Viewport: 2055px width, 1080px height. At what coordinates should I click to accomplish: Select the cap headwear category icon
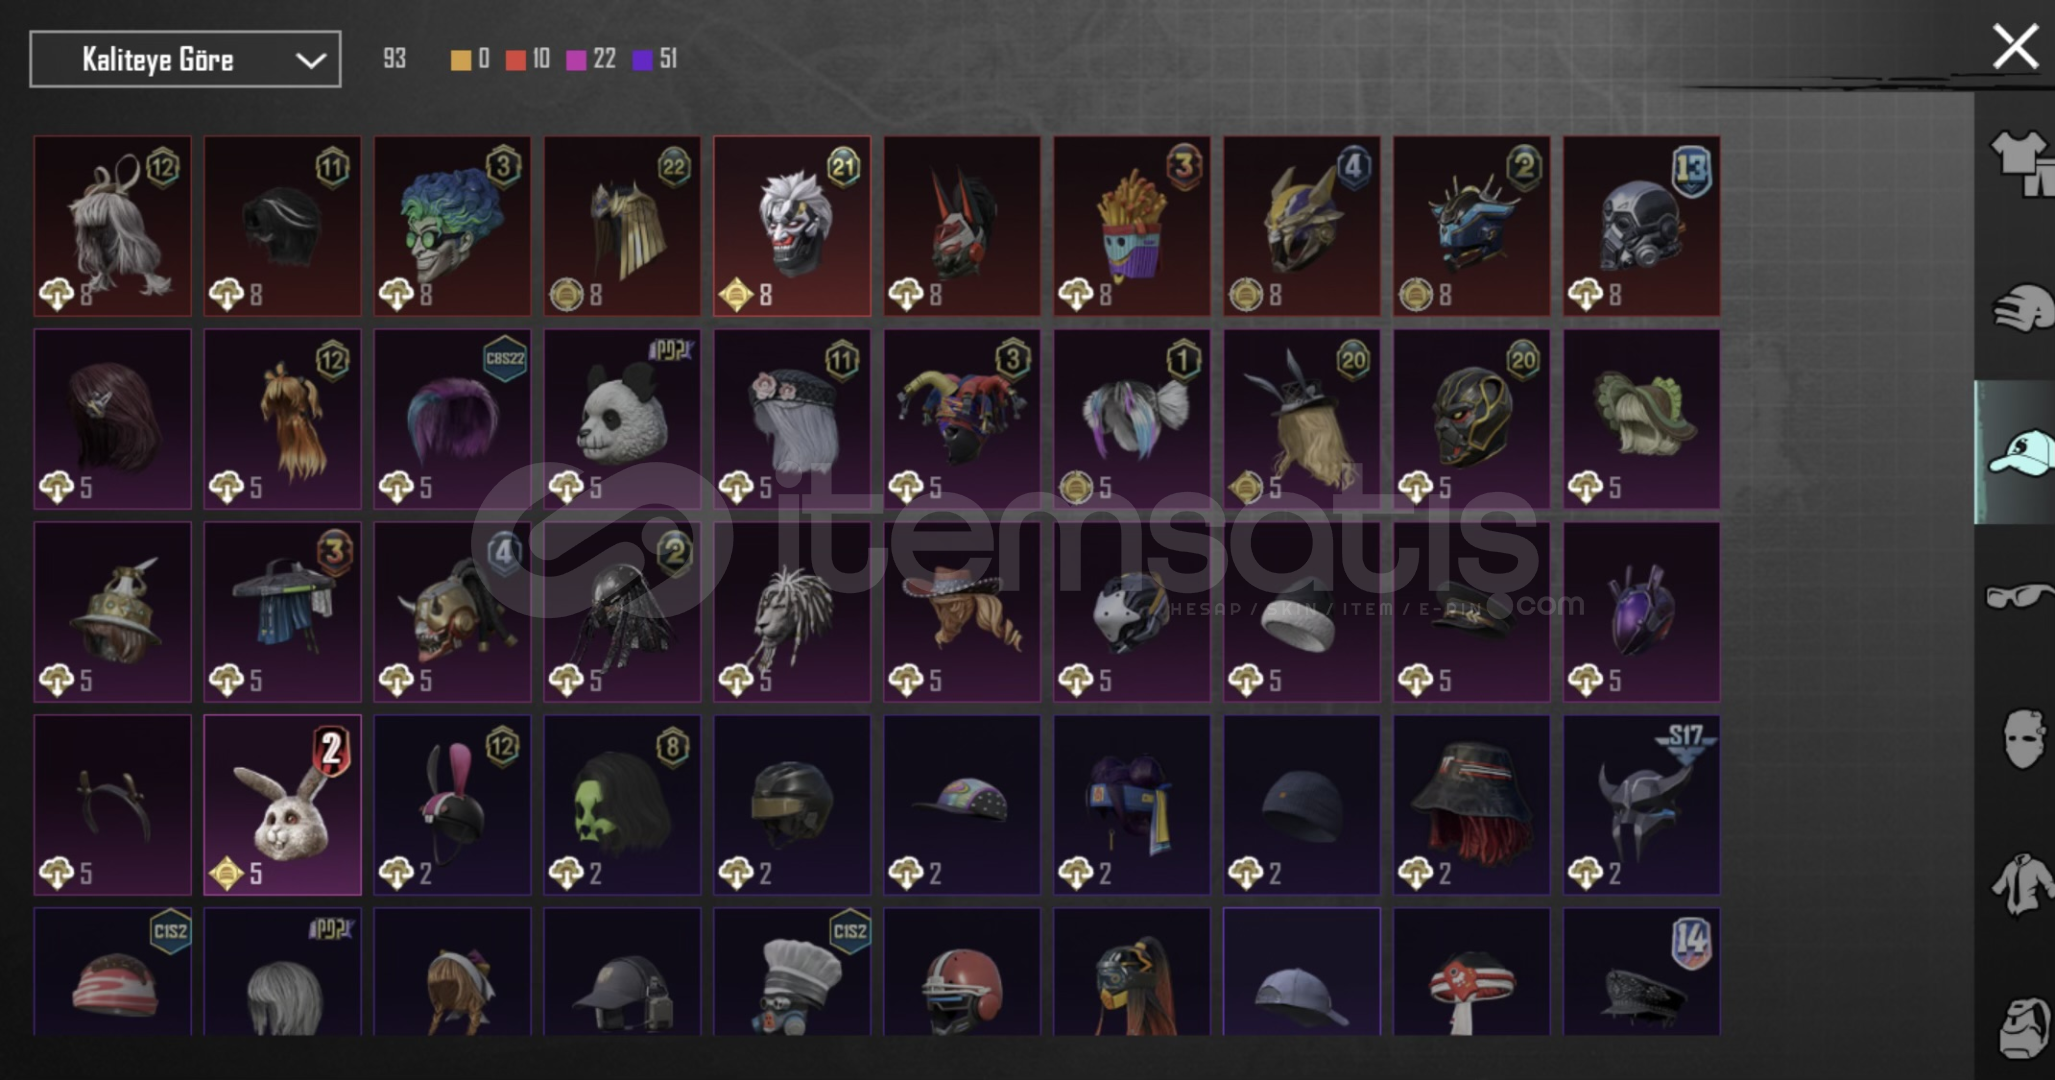point(2022,453)
